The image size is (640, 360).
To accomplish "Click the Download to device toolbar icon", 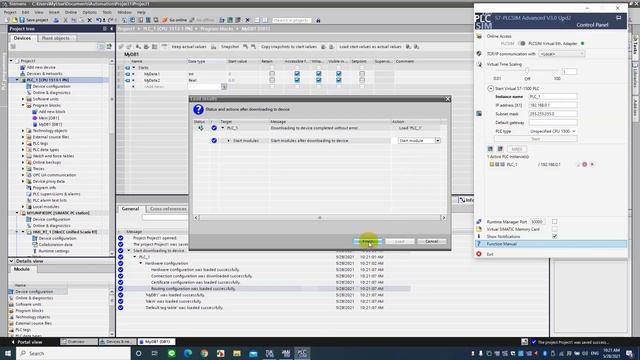I will 132,20.
